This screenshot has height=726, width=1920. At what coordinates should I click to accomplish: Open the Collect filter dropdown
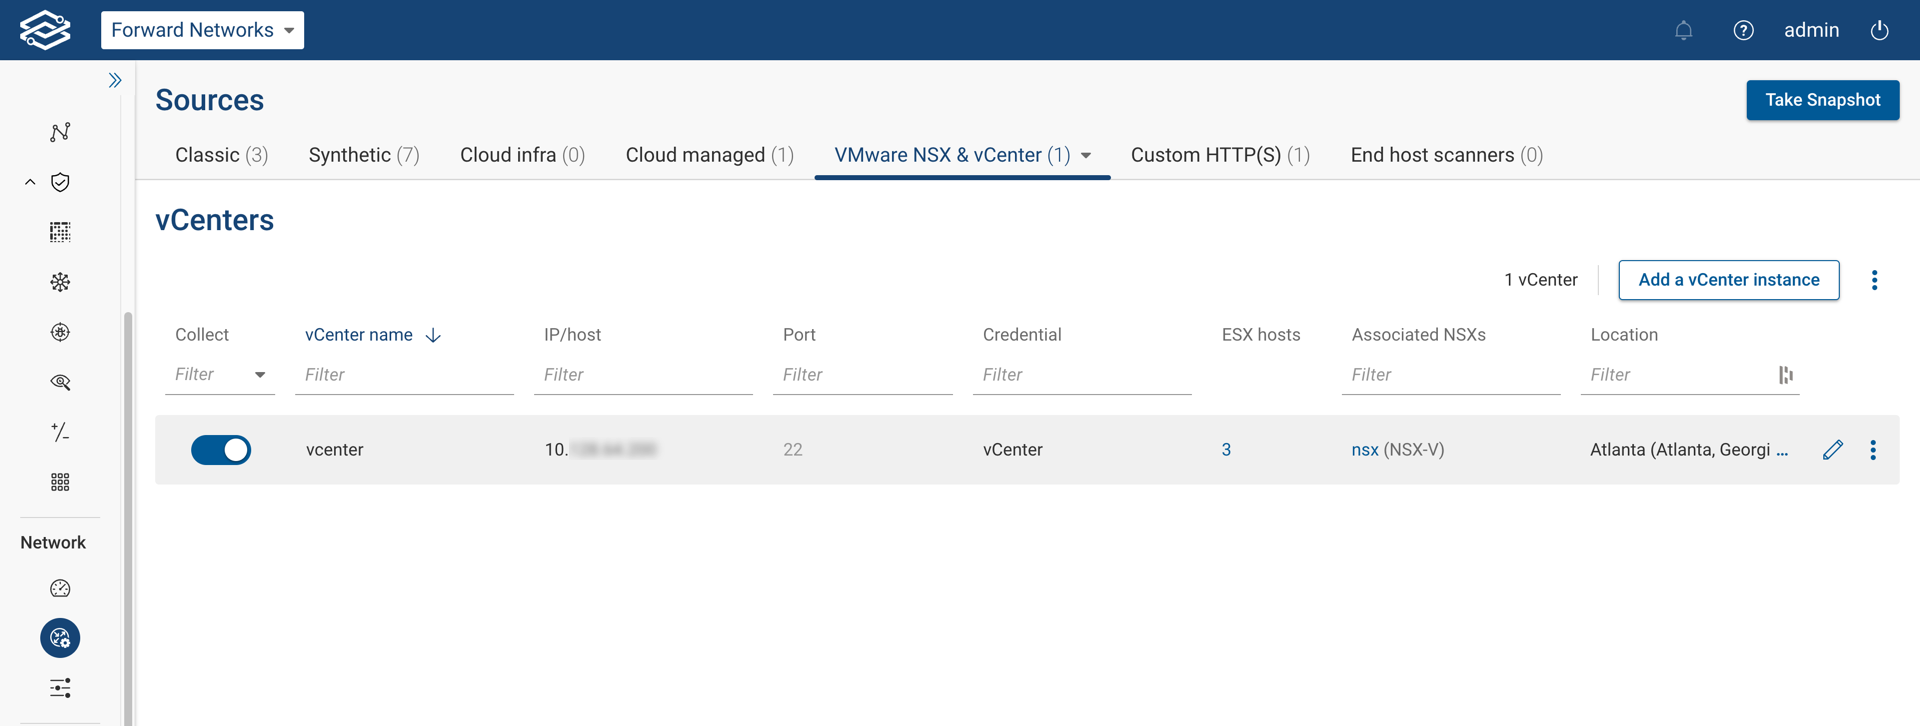(220, 375)
